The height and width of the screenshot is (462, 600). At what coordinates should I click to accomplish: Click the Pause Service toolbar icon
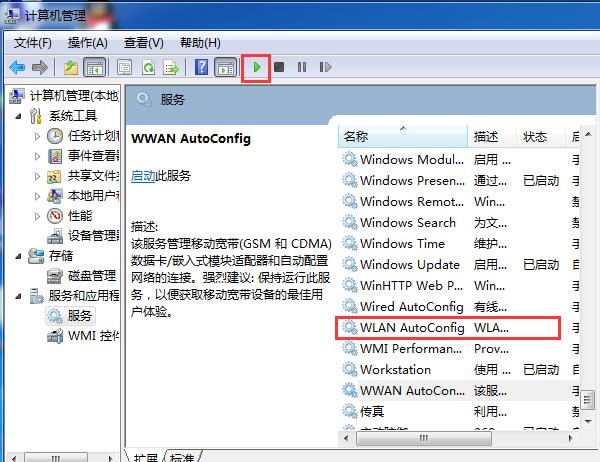tap(302, 67)
